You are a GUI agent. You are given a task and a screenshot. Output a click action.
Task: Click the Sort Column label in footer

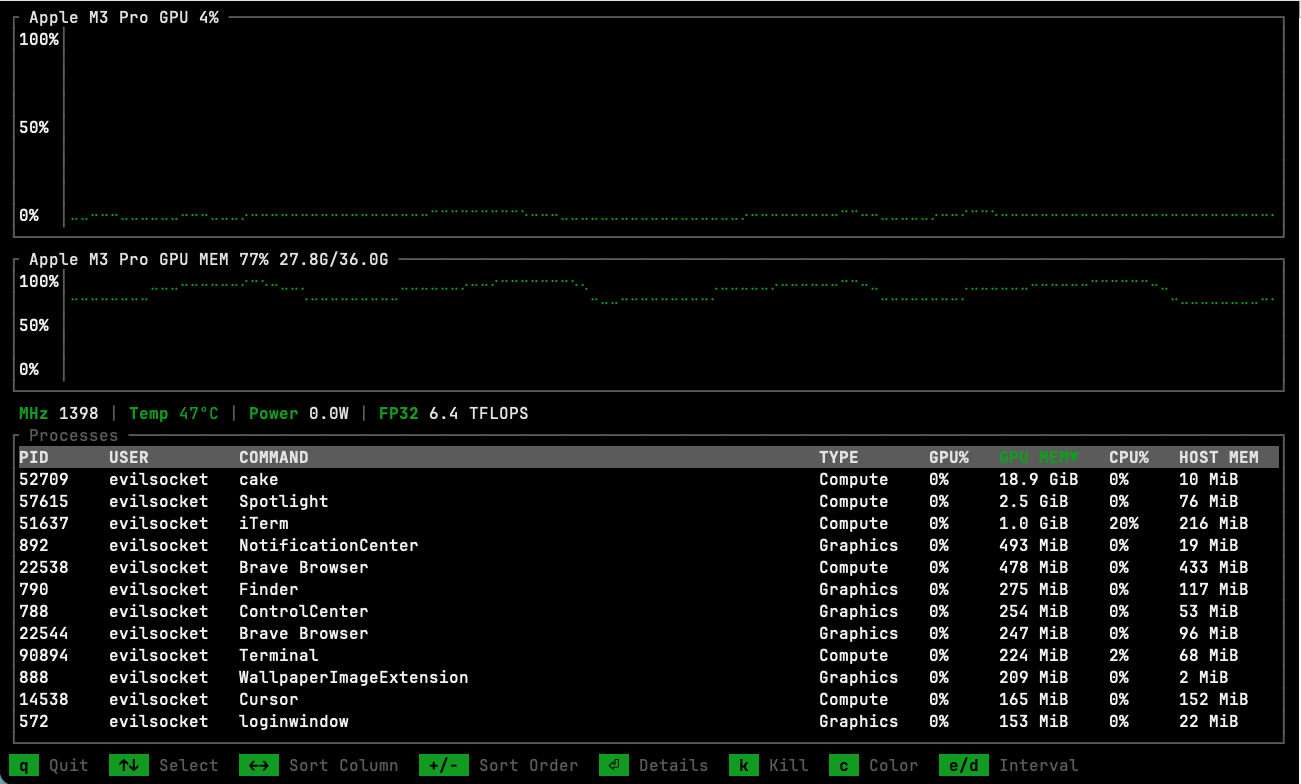pyautogui.click(x=344, y=766)
